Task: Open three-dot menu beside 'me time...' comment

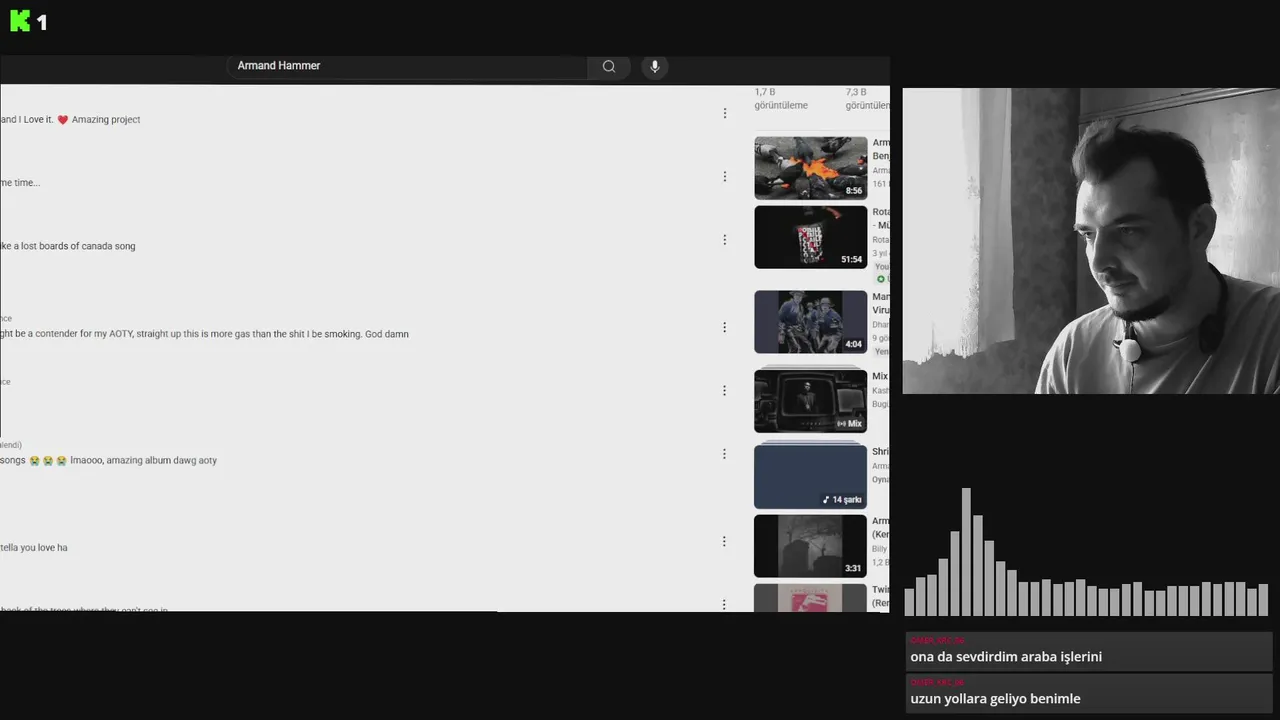Action: click(x=725, y=177)
